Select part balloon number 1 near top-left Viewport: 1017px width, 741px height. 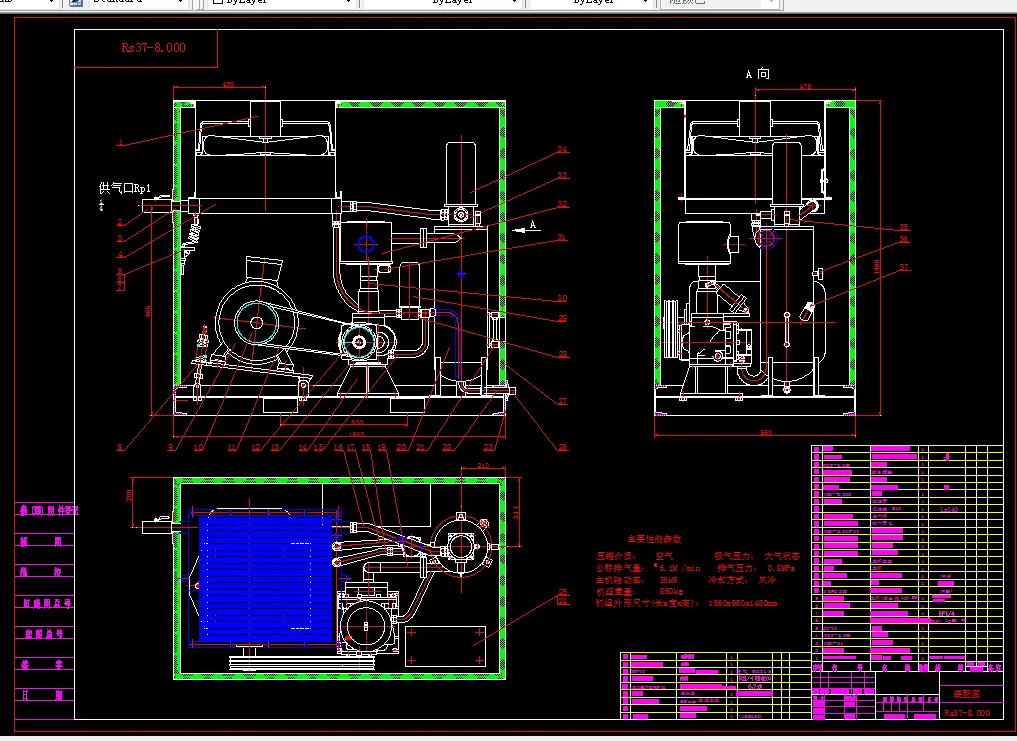click(x=121, y=143)
